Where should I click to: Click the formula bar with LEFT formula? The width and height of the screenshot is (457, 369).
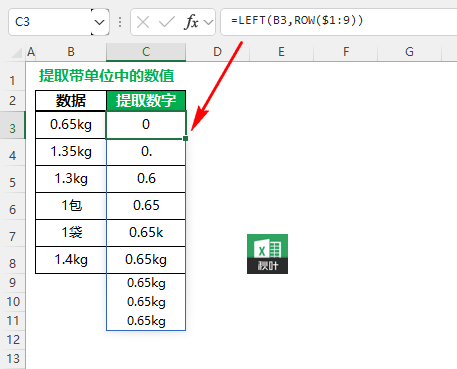[338, 22]
